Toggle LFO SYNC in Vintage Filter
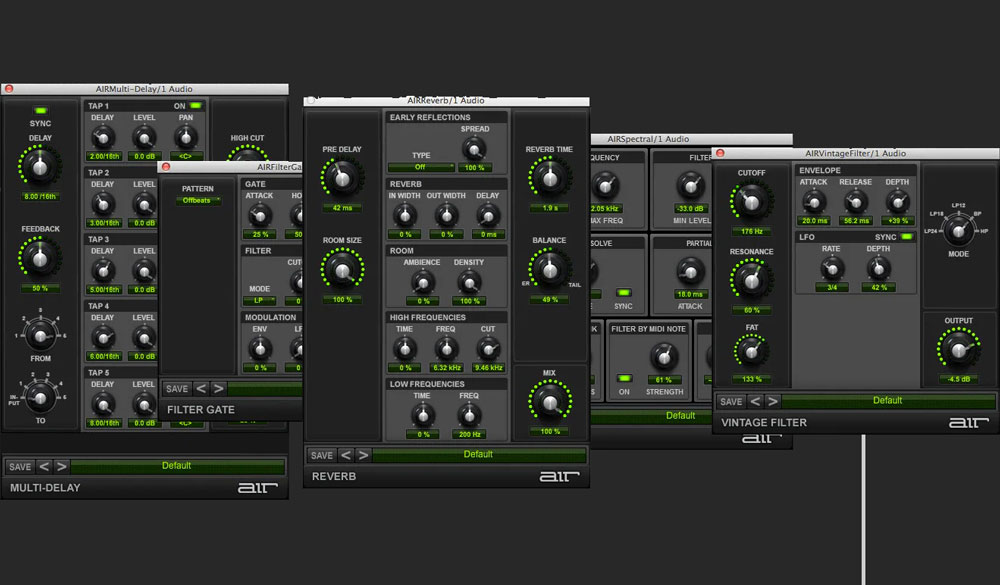 (x=906, y=237)
